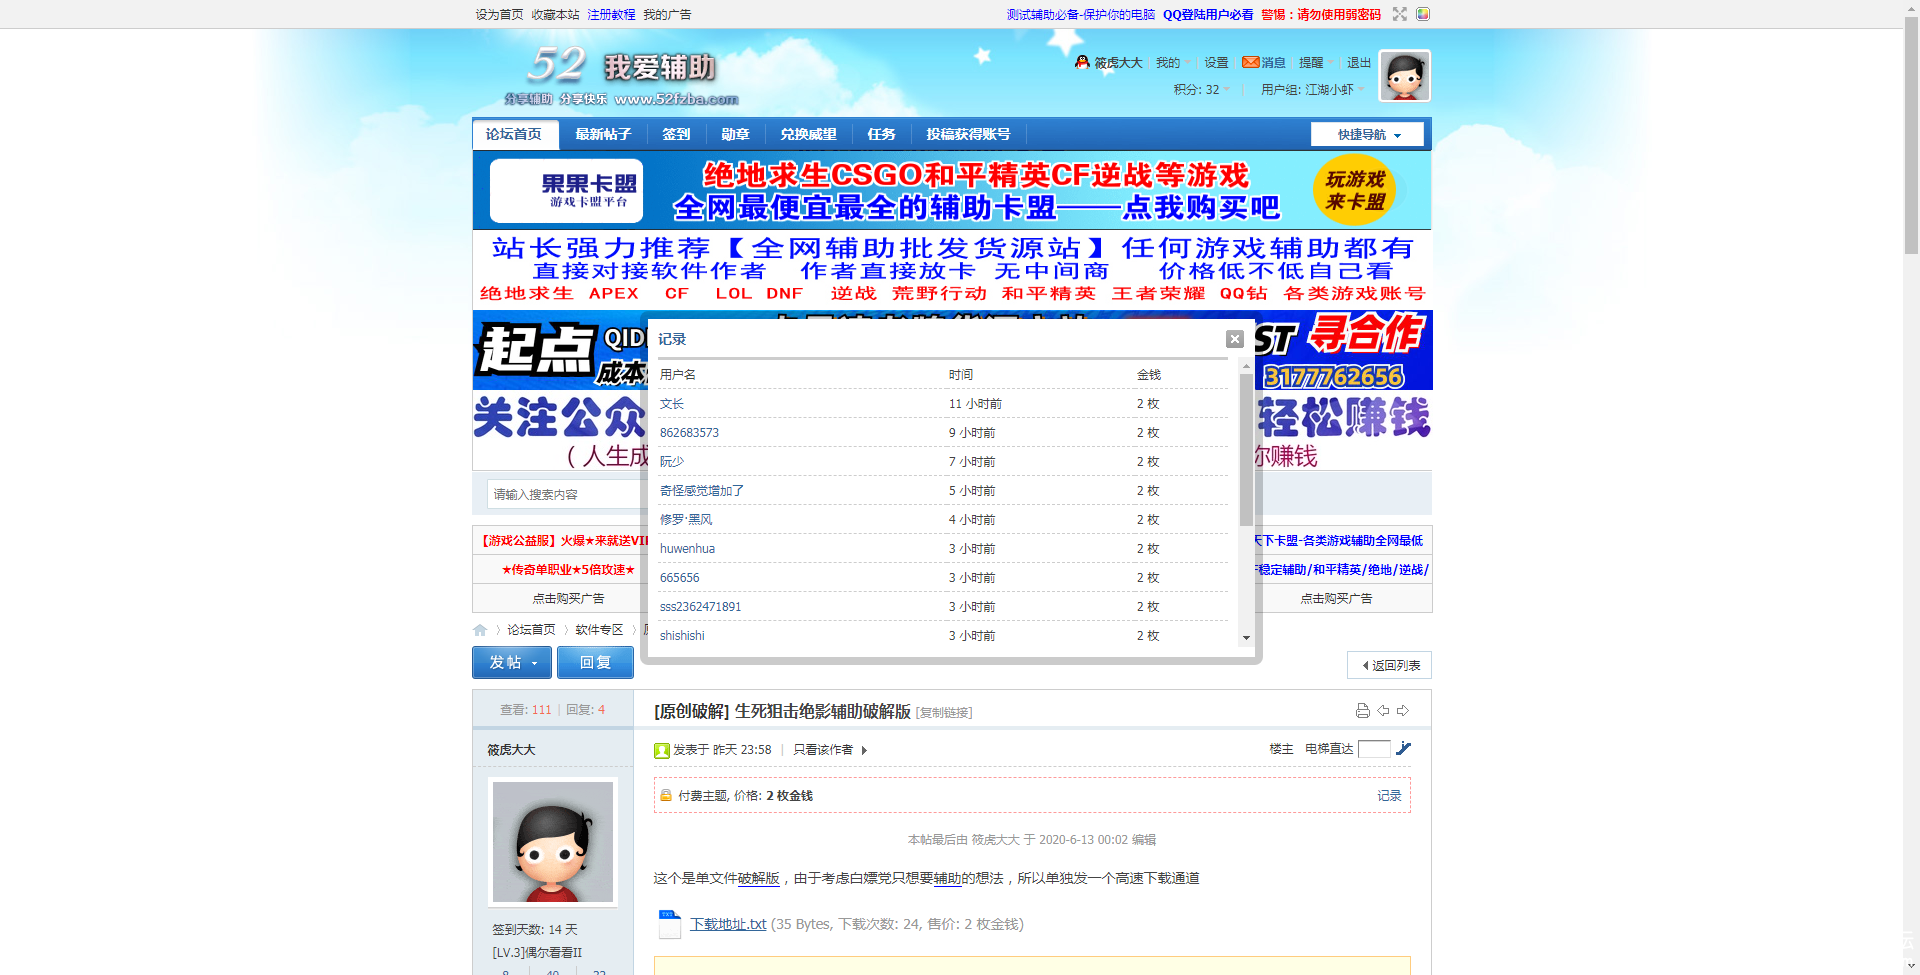The height and width of the screenshot is (975, 1920).
Task: Toggle the wide-screen layout icon
Action: tap(1400, 14)
